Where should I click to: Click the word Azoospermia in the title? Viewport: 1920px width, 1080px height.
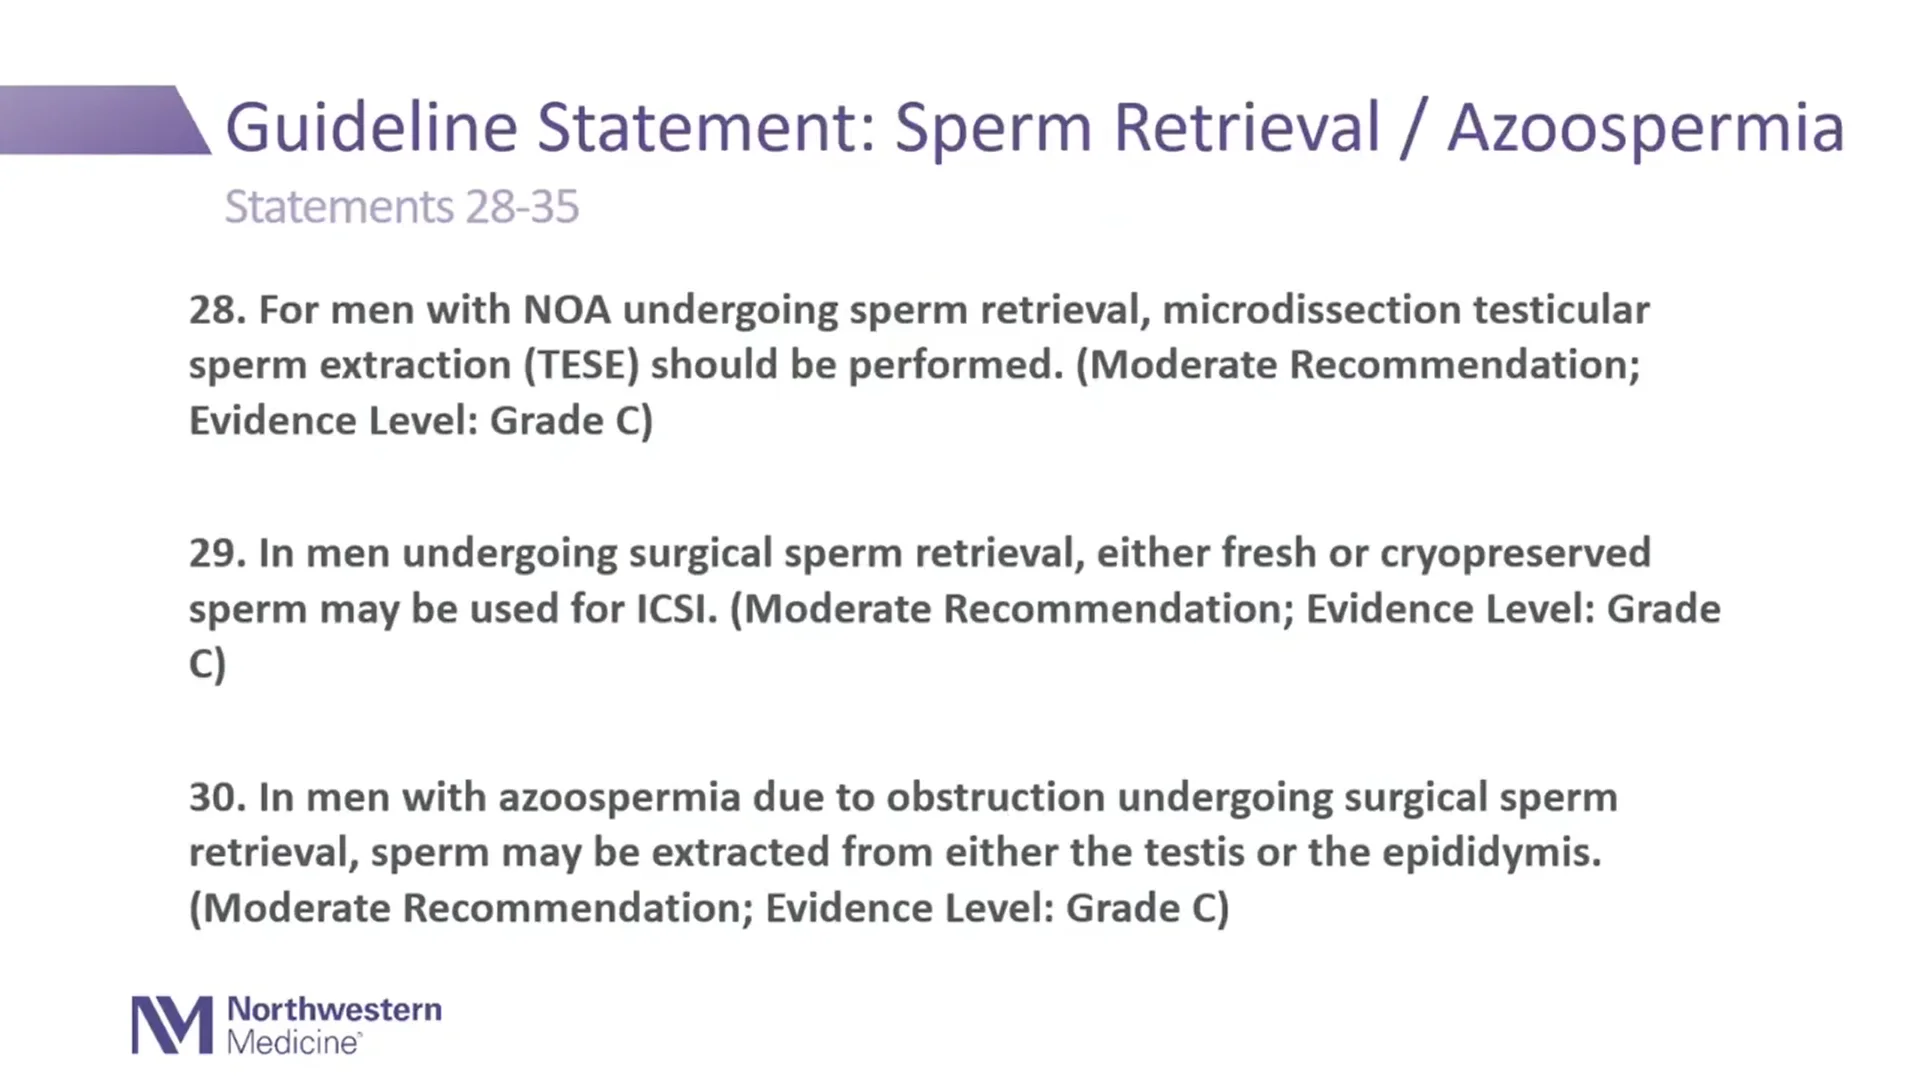[1646, 128]
